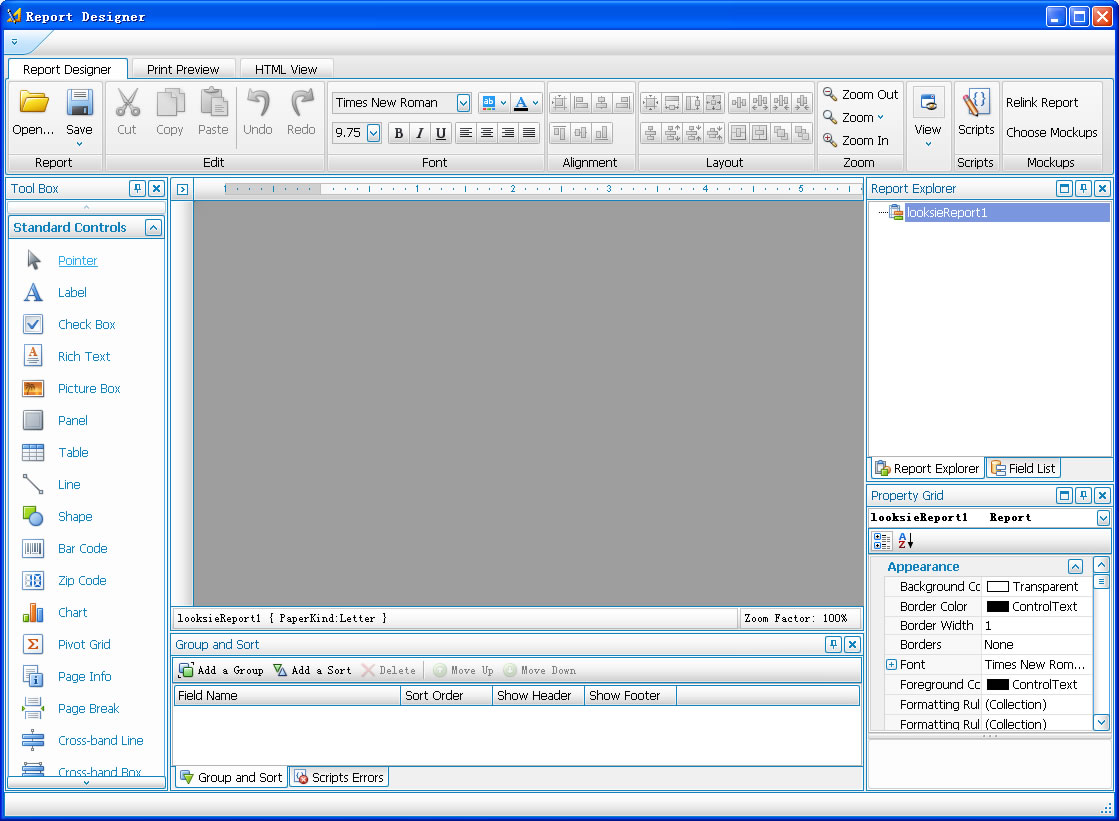The image size is (1119, 821).
Task: Open the Times New Roman font dropdown
Action: coord(463,103)
